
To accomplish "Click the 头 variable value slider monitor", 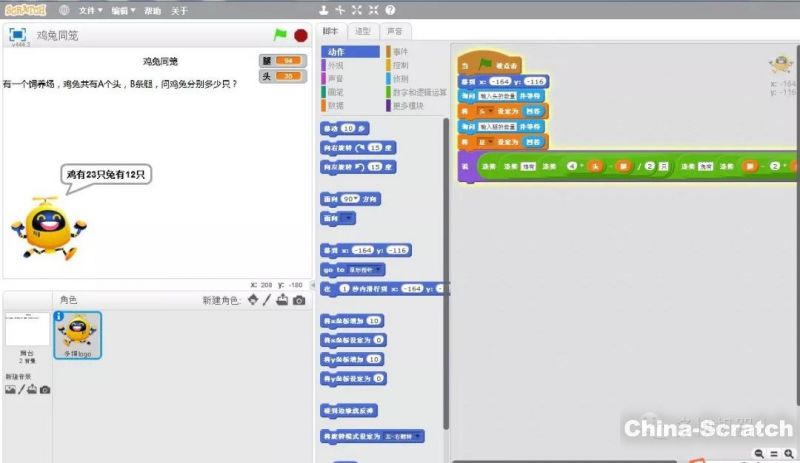I will [288, 76].
